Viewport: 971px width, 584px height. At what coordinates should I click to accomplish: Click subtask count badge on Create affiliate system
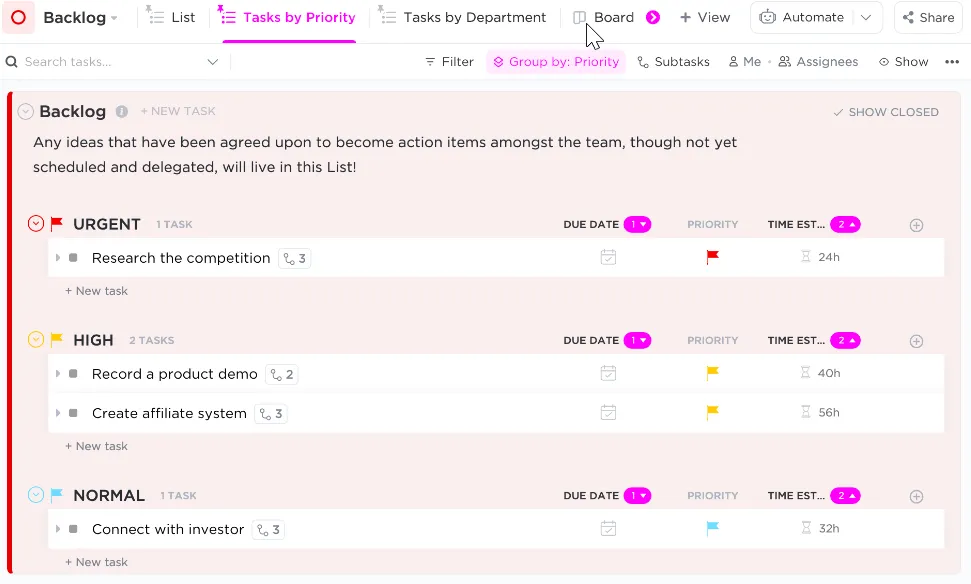(x=271, y=414)
